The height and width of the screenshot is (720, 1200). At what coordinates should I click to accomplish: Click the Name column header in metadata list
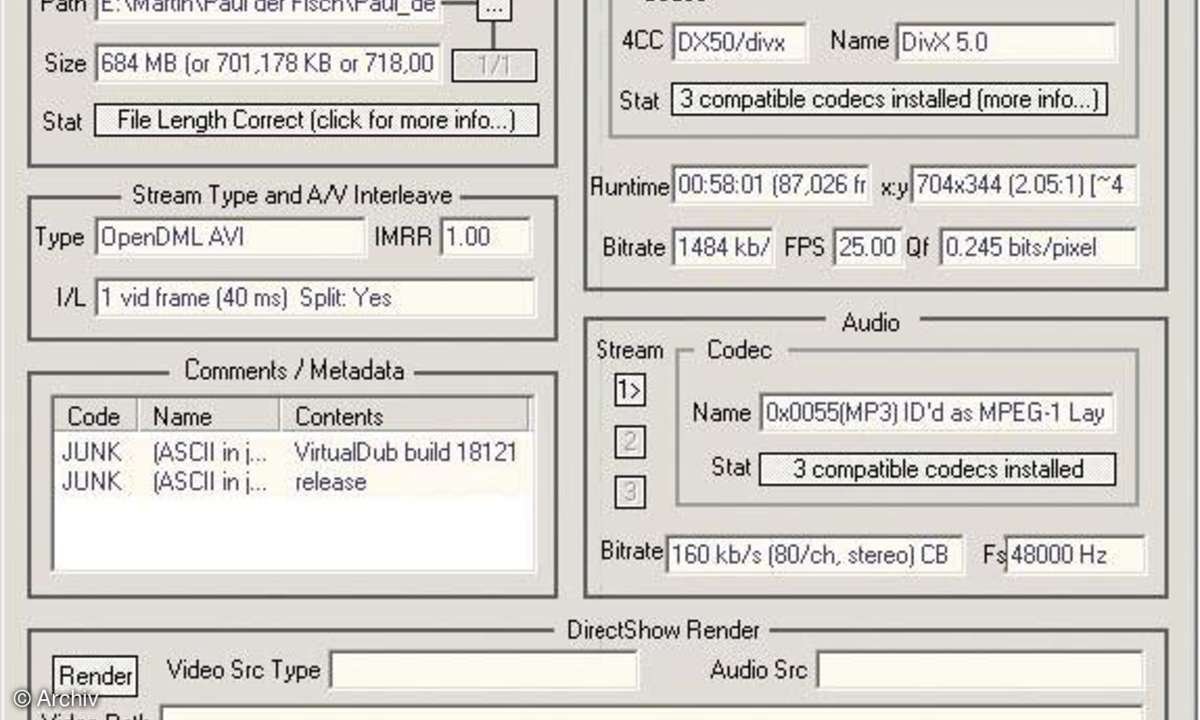click(209, 416)
